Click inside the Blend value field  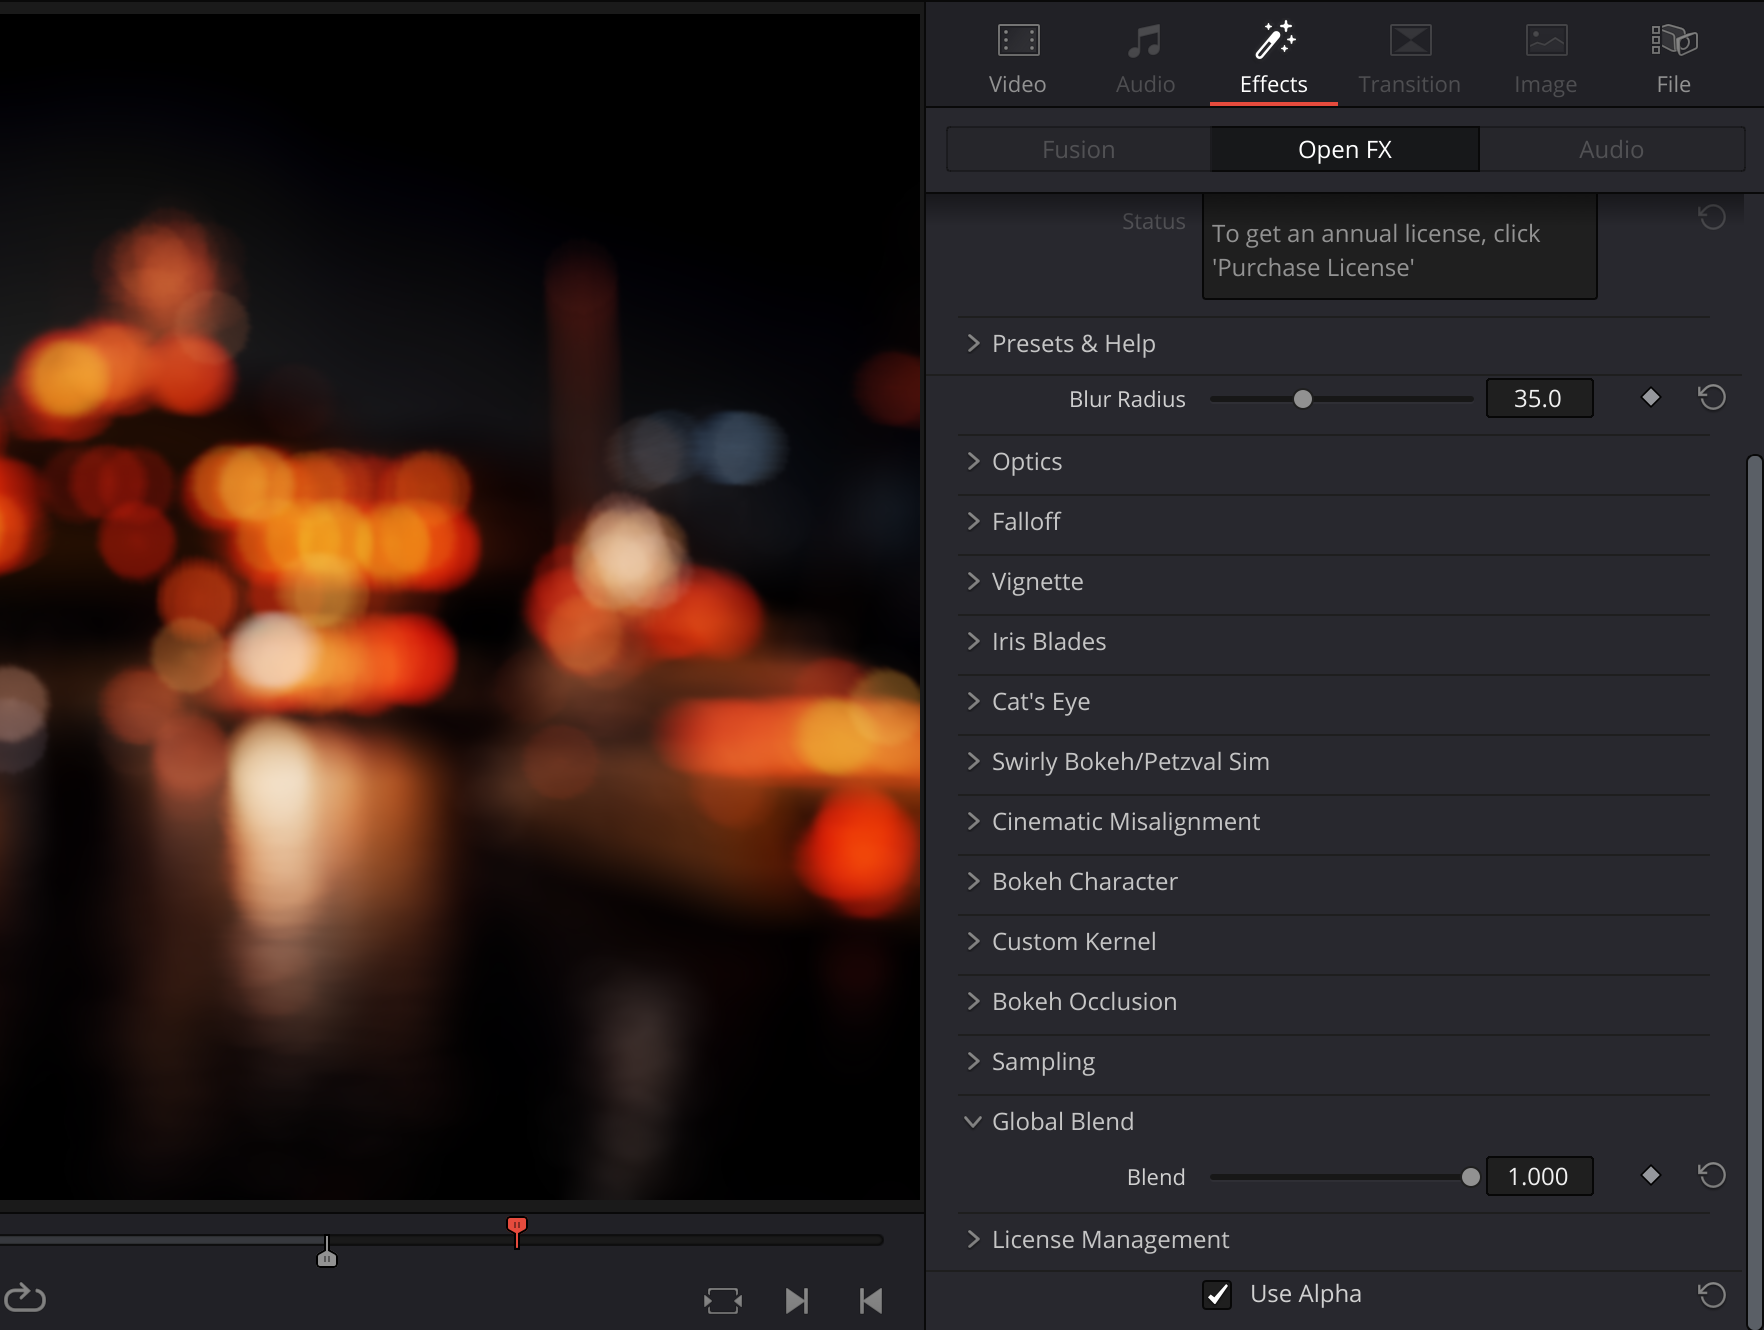(1539, 1176)
